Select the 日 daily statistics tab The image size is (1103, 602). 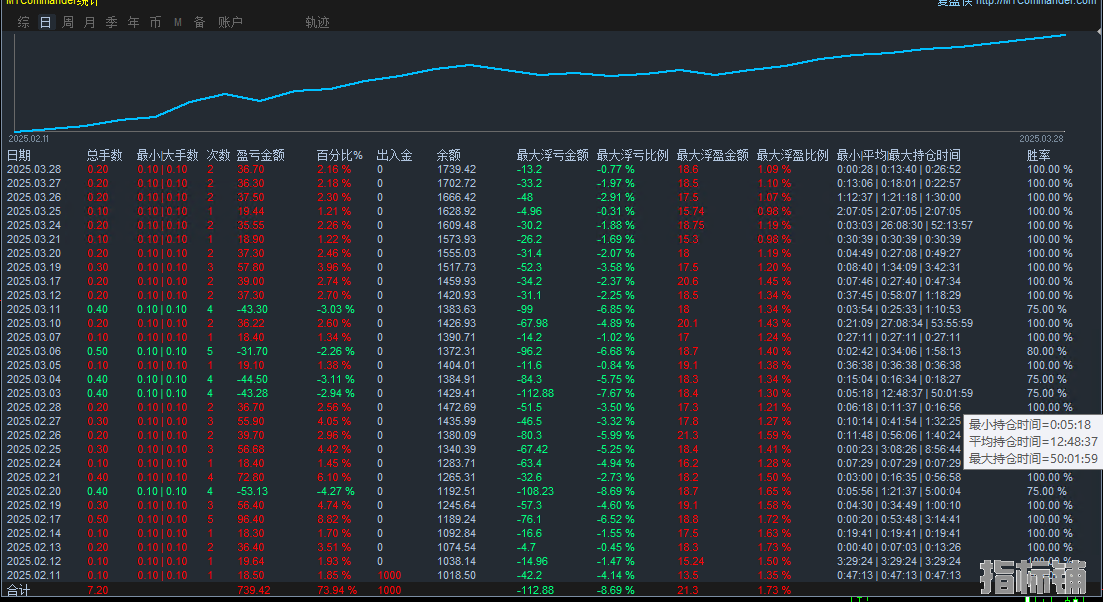point(45,22)
